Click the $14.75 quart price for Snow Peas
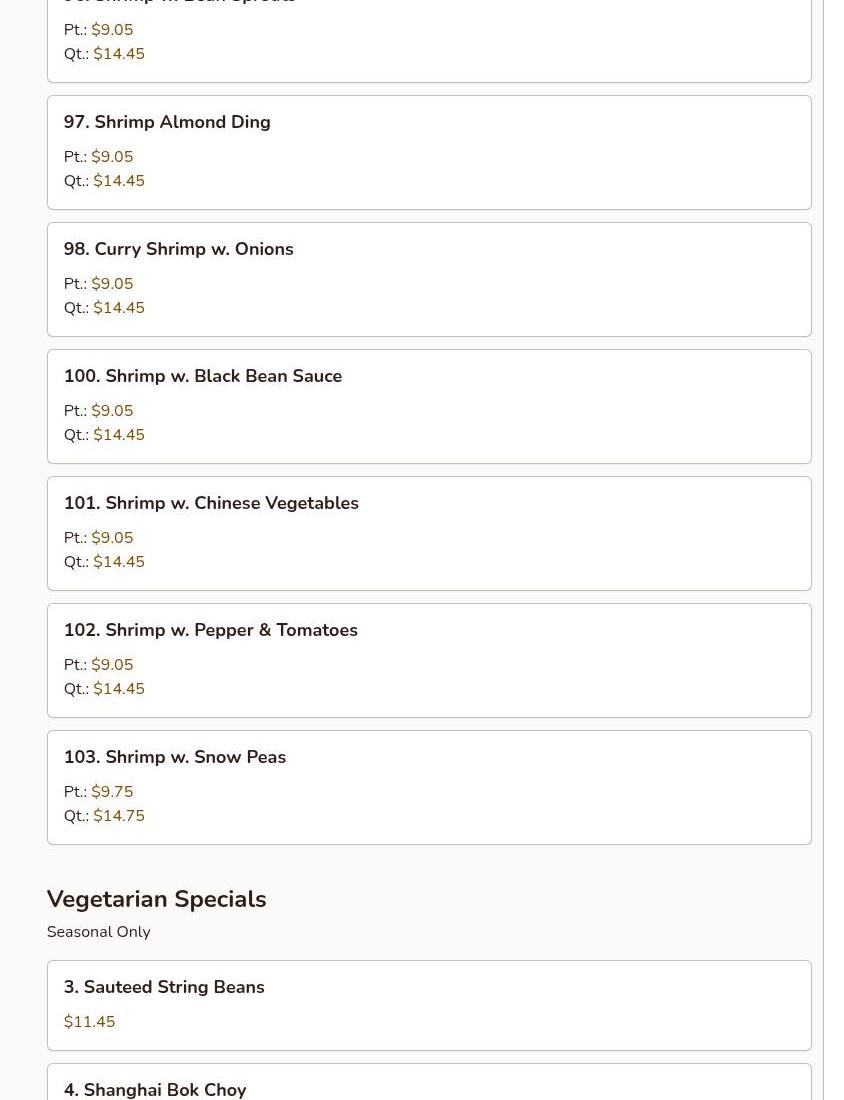Viewport: 844px width, 1100px height. (119, 816)
